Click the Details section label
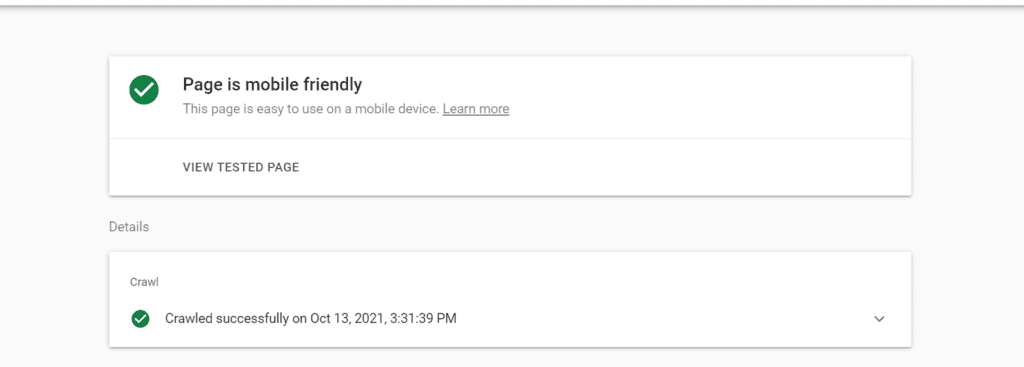 pos(129,227)
